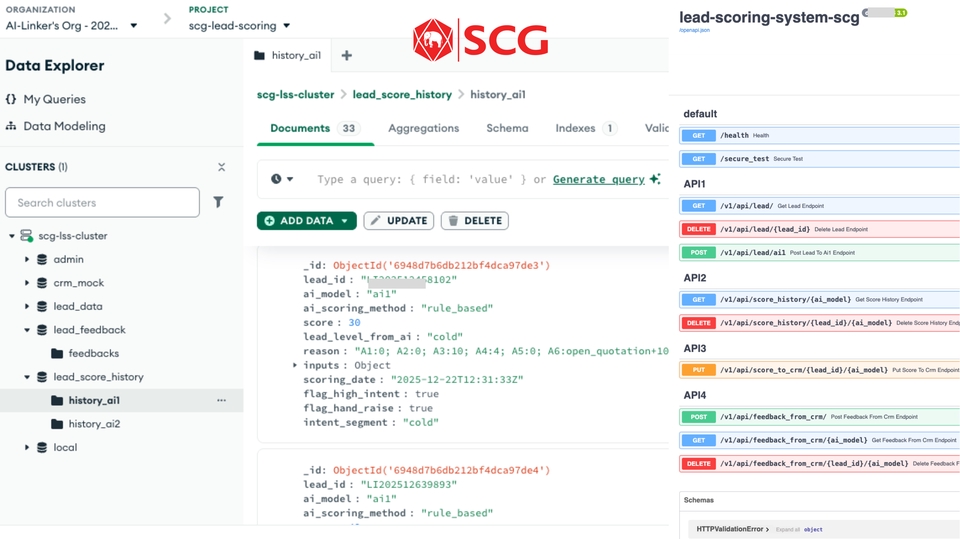960x539 pixels.
Task: Click into the Search clusters field
Action: tap(102, 202)
